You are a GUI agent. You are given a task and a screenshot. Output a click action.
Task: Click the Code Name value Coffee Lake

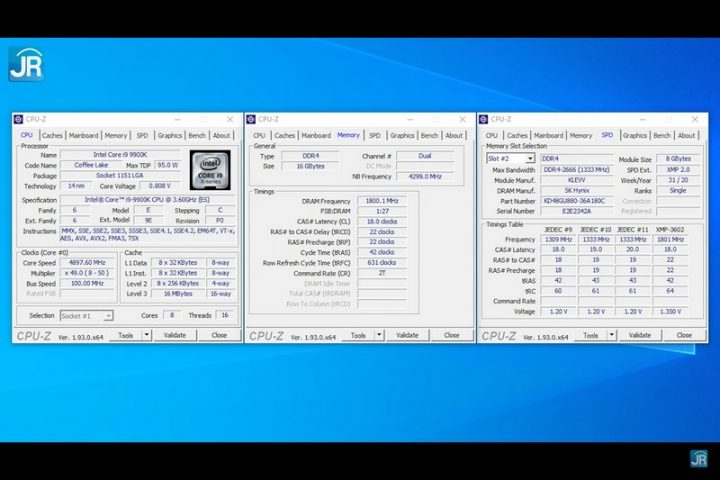point(91,165)
